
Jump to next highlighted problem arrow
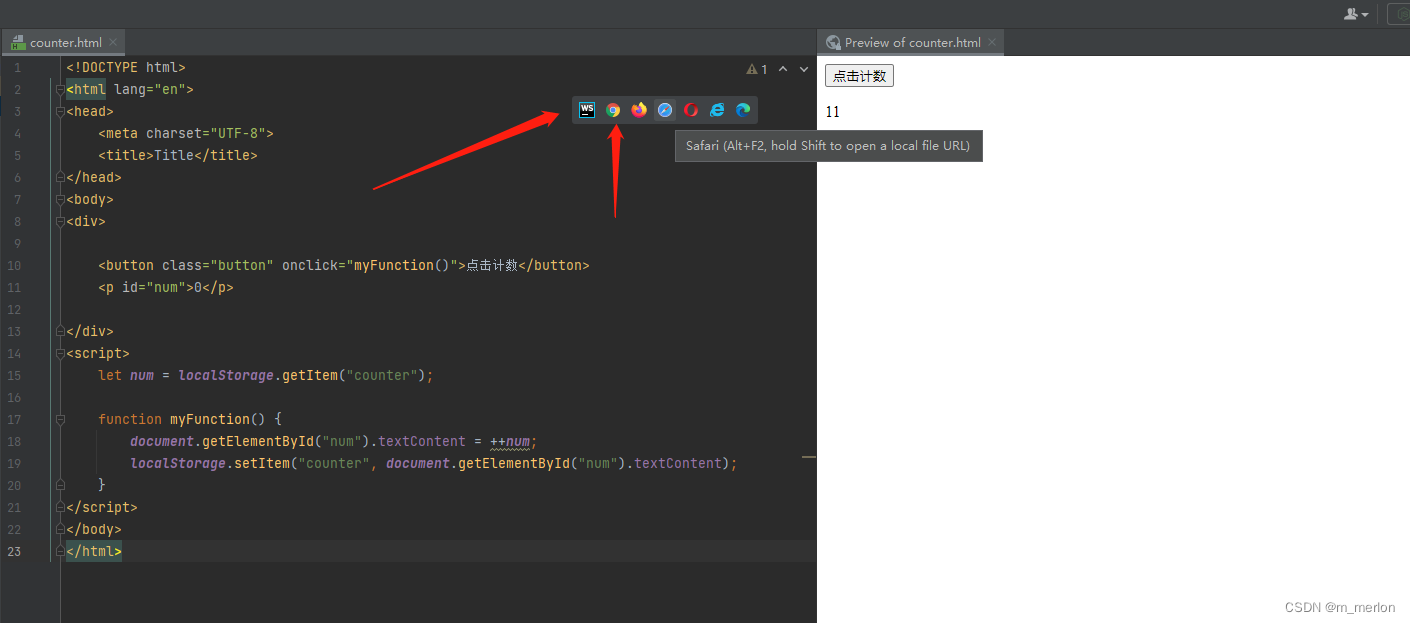[x=804, y=69]
